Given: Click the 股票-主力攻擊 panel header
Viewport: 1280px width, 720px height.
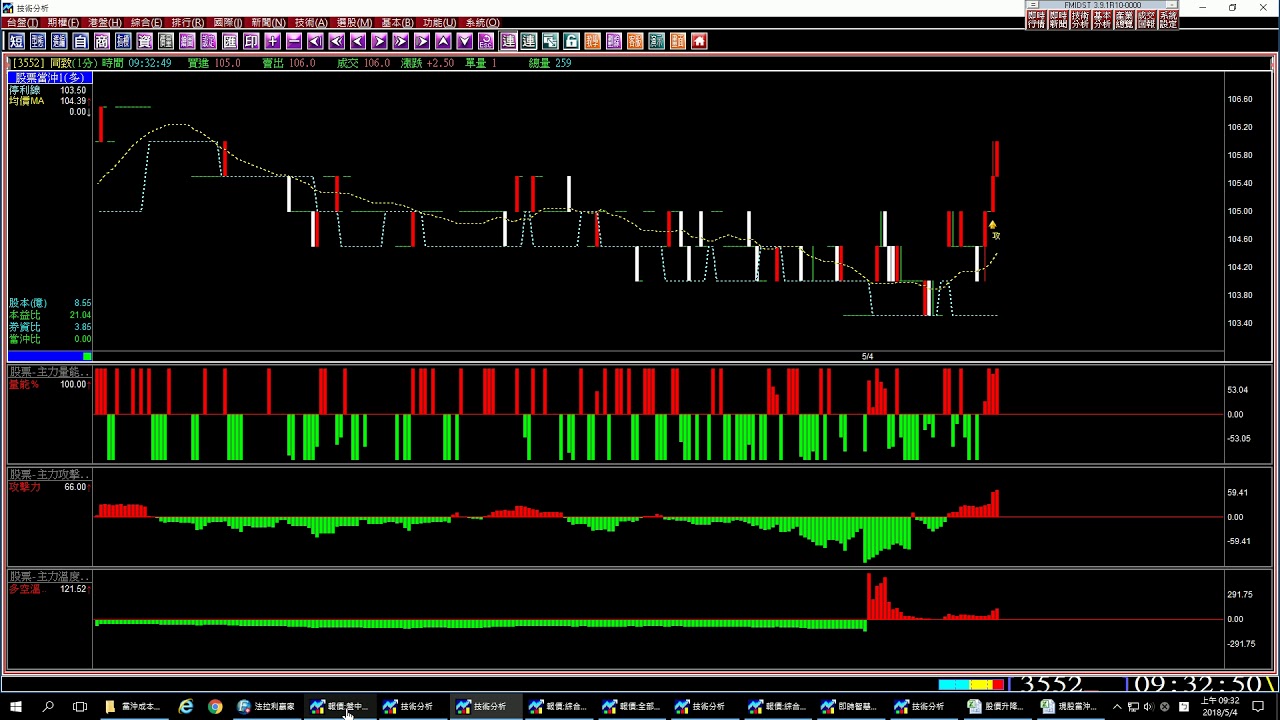Looking at the screenshot, I should click(49, 474).
